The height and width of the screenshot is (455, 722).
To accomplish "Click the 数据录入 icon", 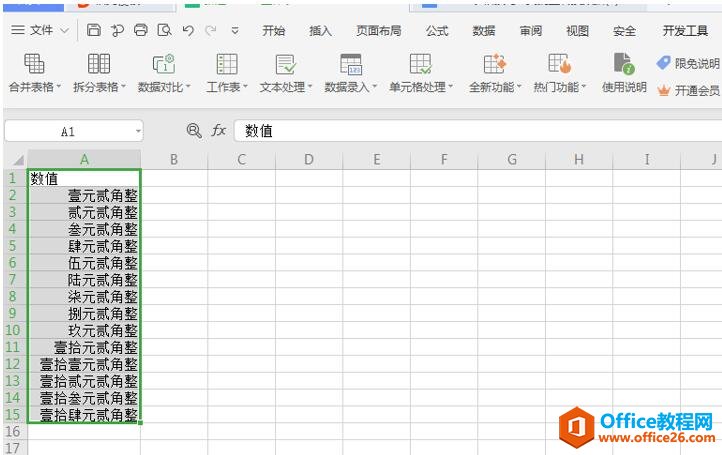I will pyautogui.click(x=351, y=64).
